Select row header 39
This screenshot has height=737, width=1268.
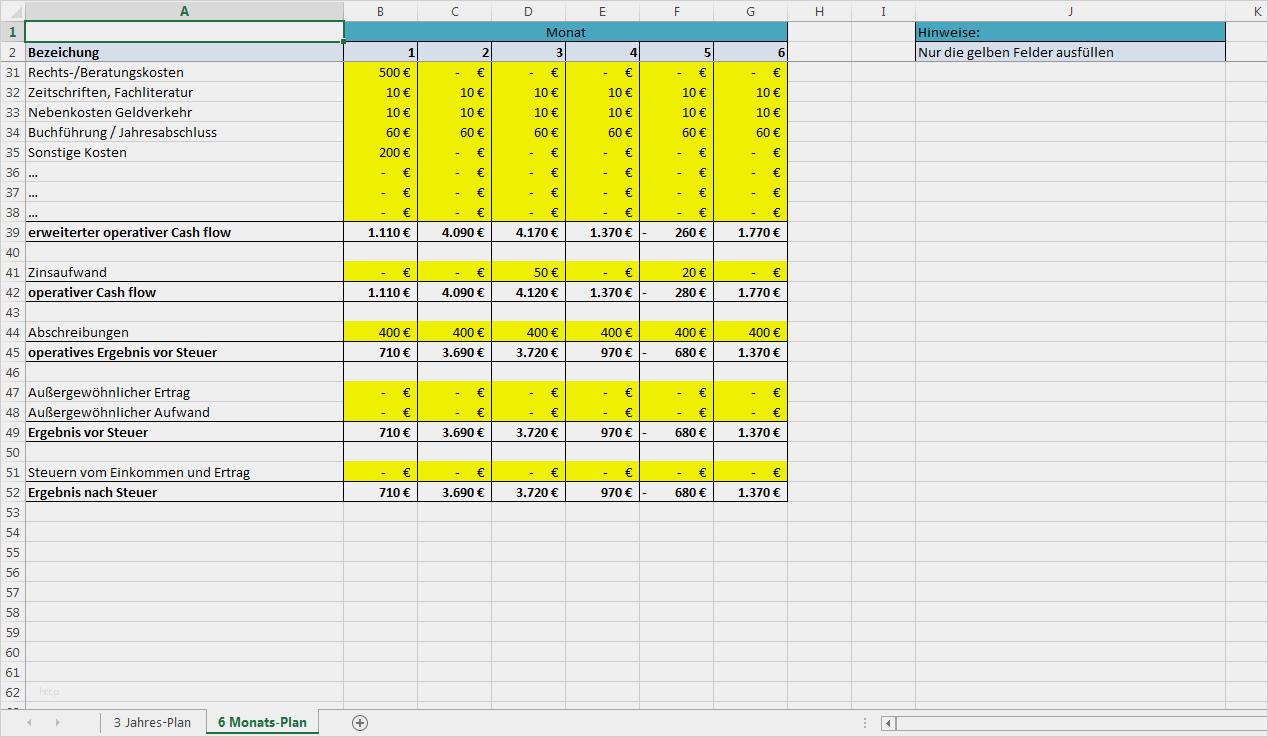11,231
